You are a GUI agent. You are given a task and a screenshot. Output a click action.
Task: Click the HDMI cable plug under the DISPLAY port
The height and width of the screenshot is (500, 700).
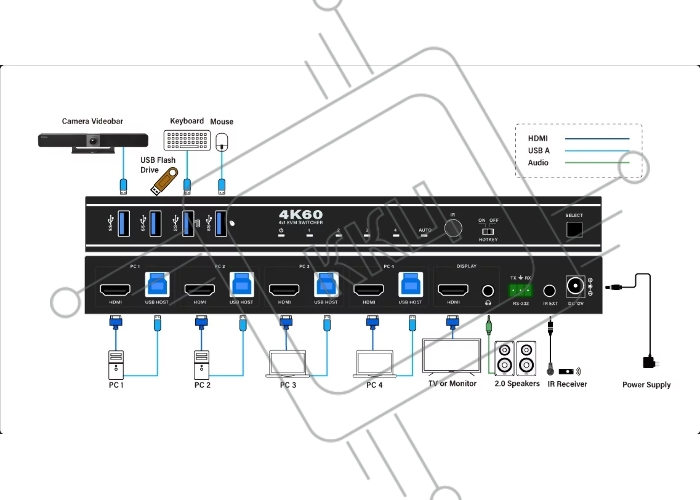tap(452, 322)
